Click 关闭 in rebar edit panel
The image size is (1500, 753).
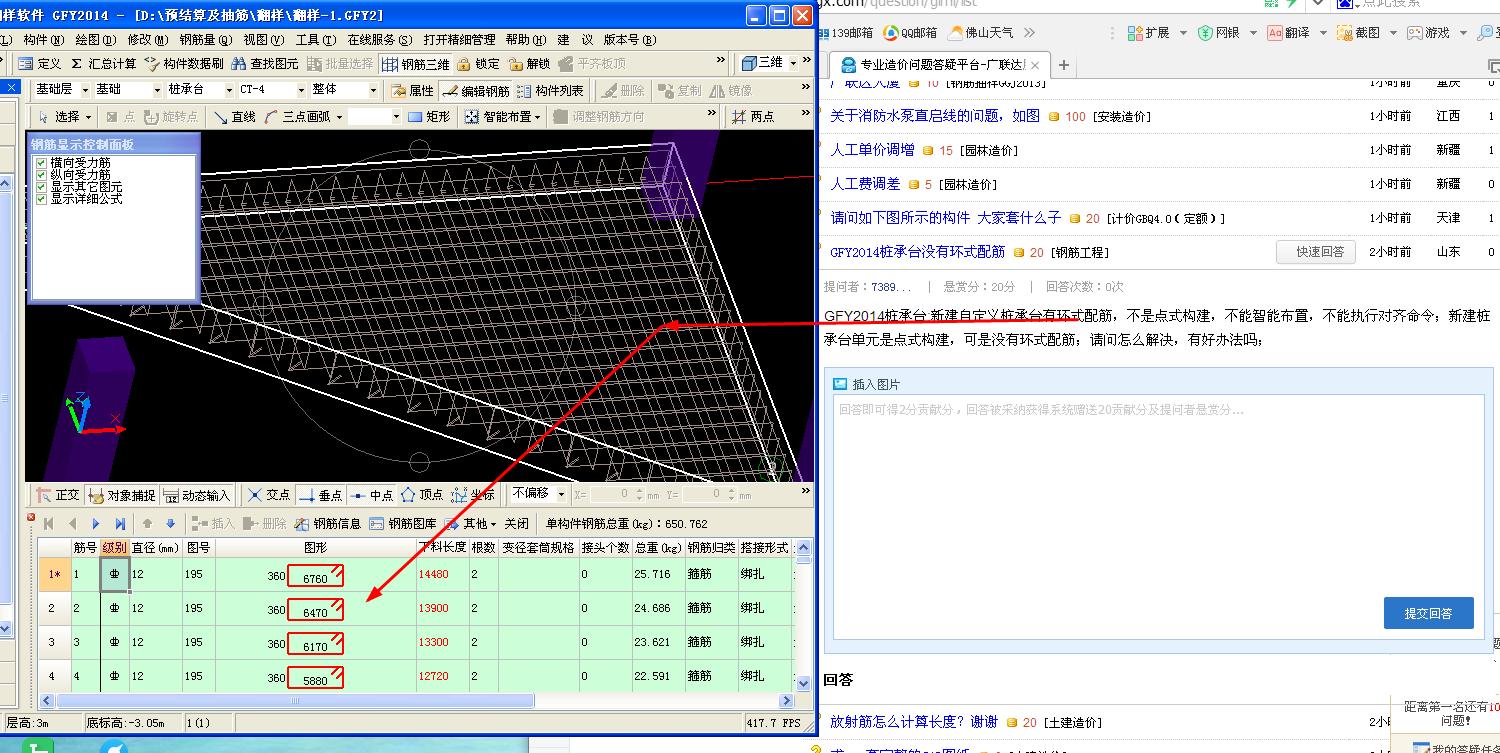point(516,524)
